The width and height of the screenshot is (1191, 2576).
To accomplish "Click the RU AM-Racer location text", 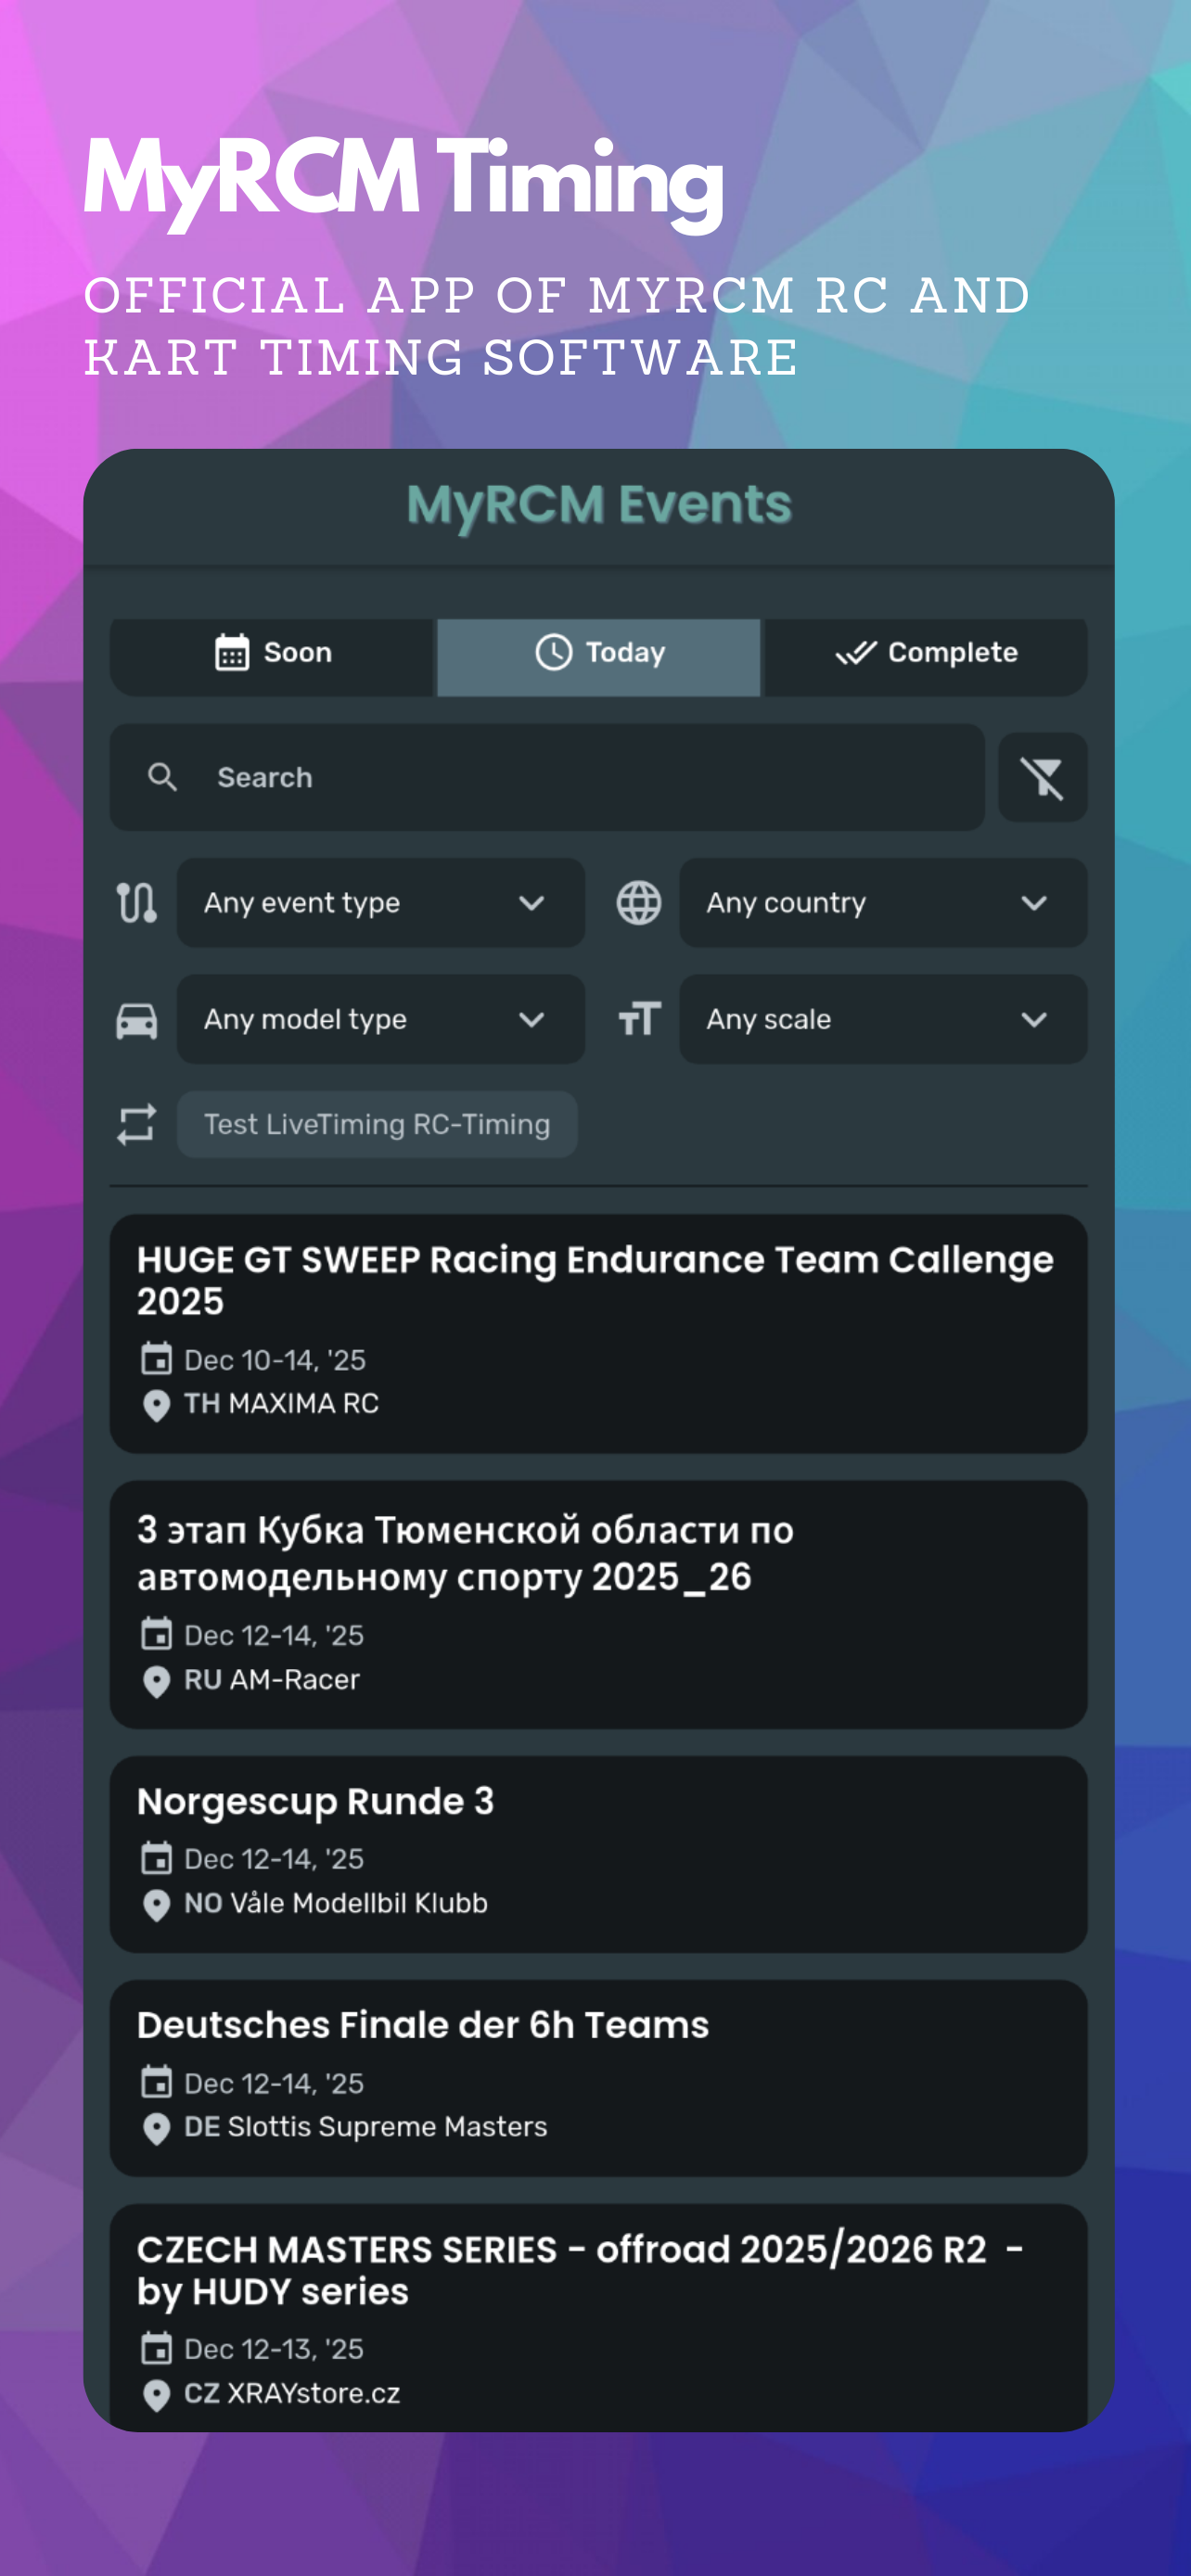I will tap(271, 1679).
